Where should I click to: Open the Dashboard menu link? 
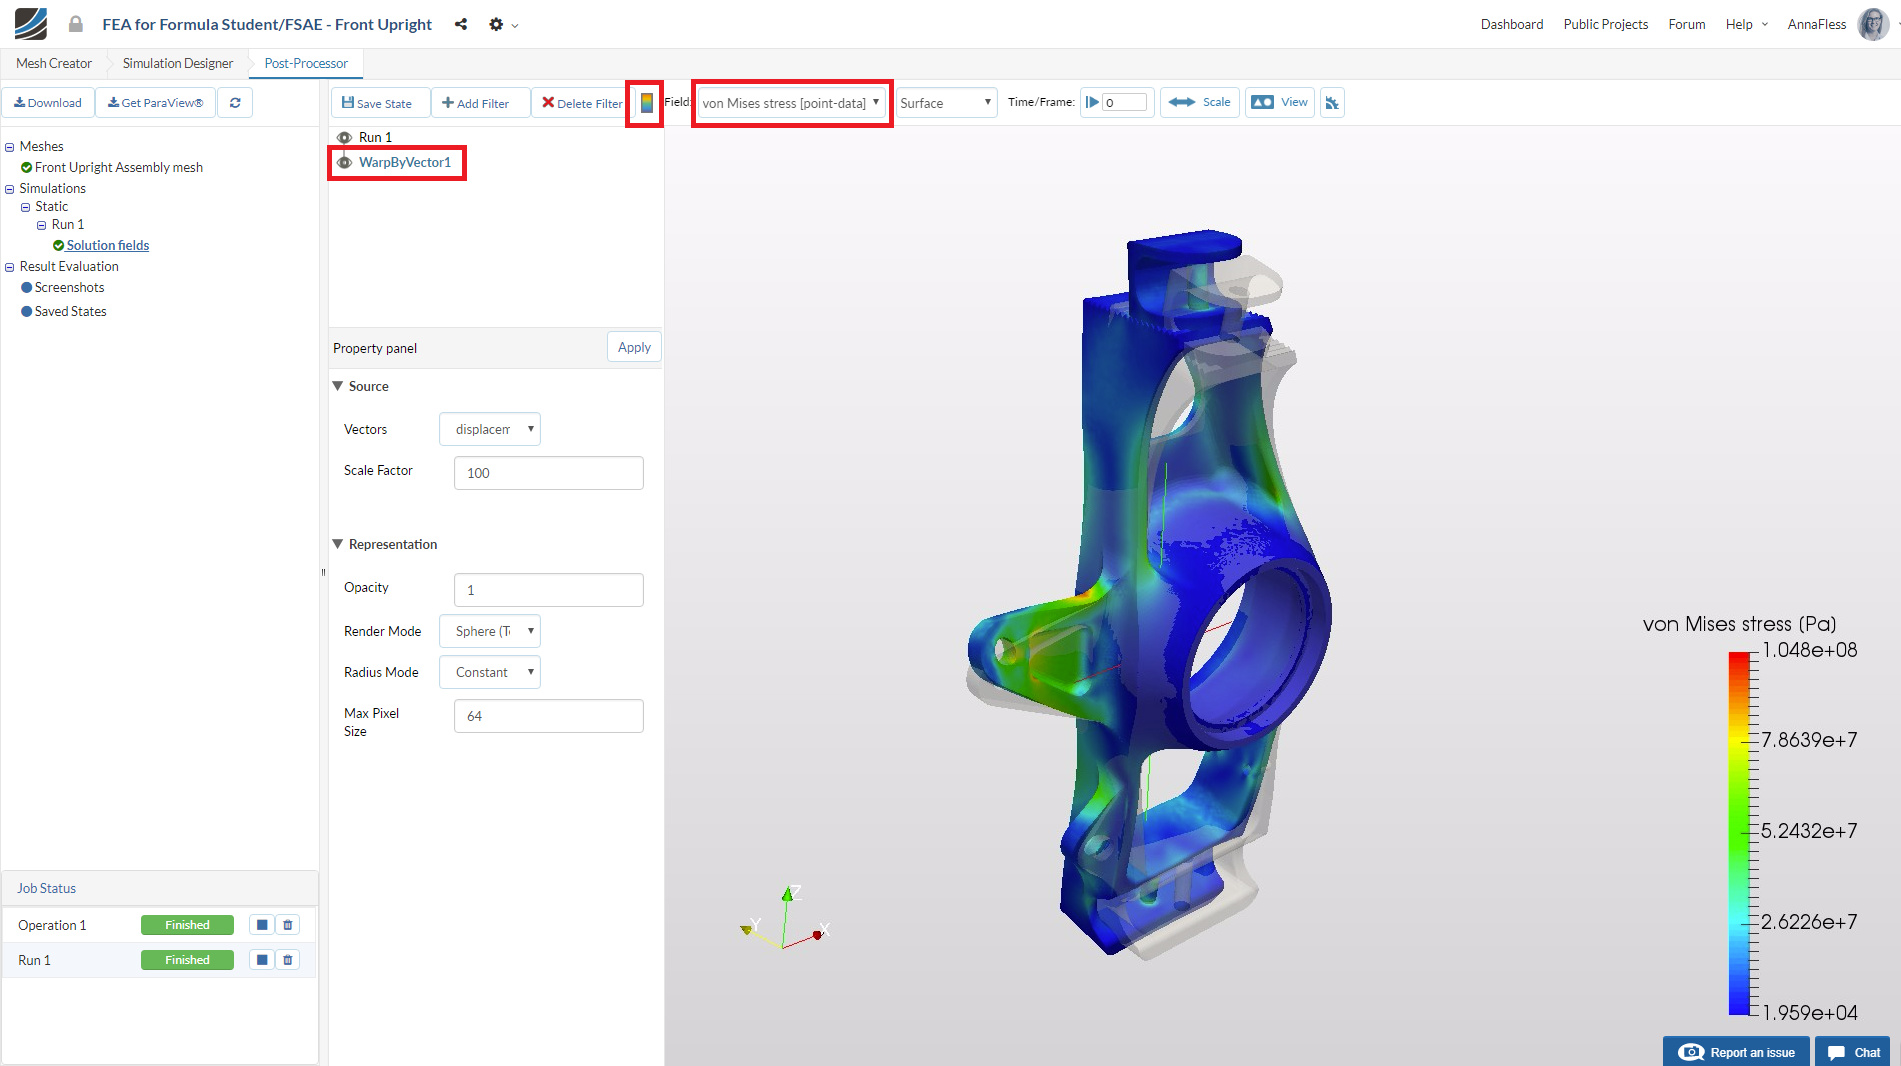[1511, 24]
